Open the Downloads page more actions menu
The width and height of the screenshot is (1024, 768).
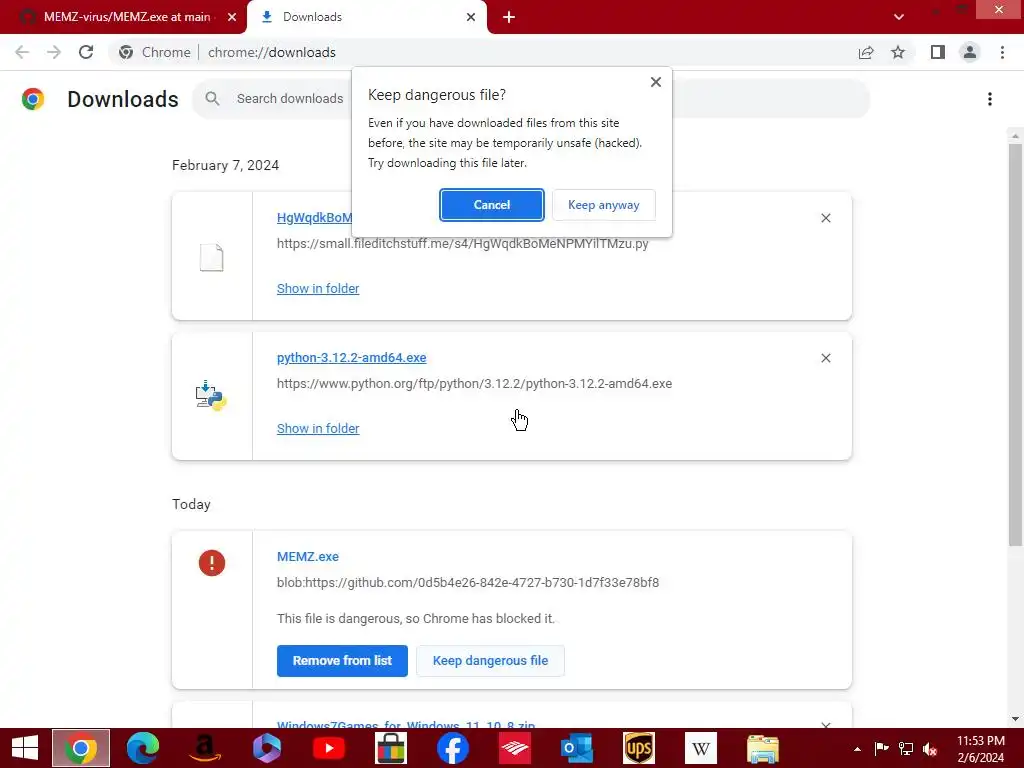(x=990, y=99)
